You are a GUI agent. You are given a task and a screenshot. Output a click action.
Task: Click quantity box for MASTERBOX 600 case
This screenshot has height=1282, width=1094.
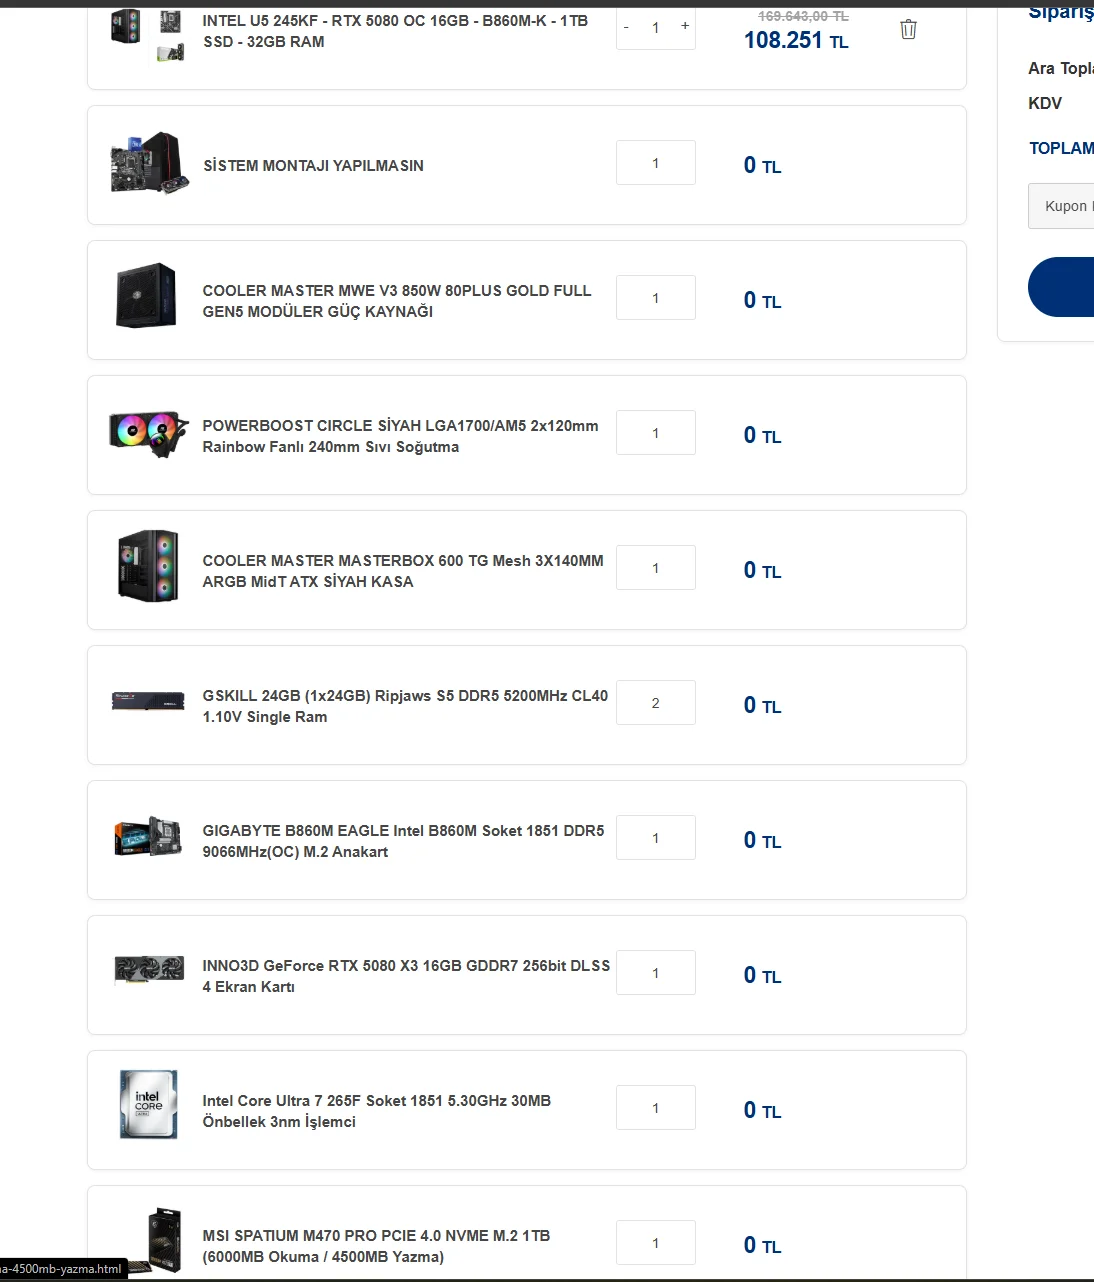pos(656,568)
